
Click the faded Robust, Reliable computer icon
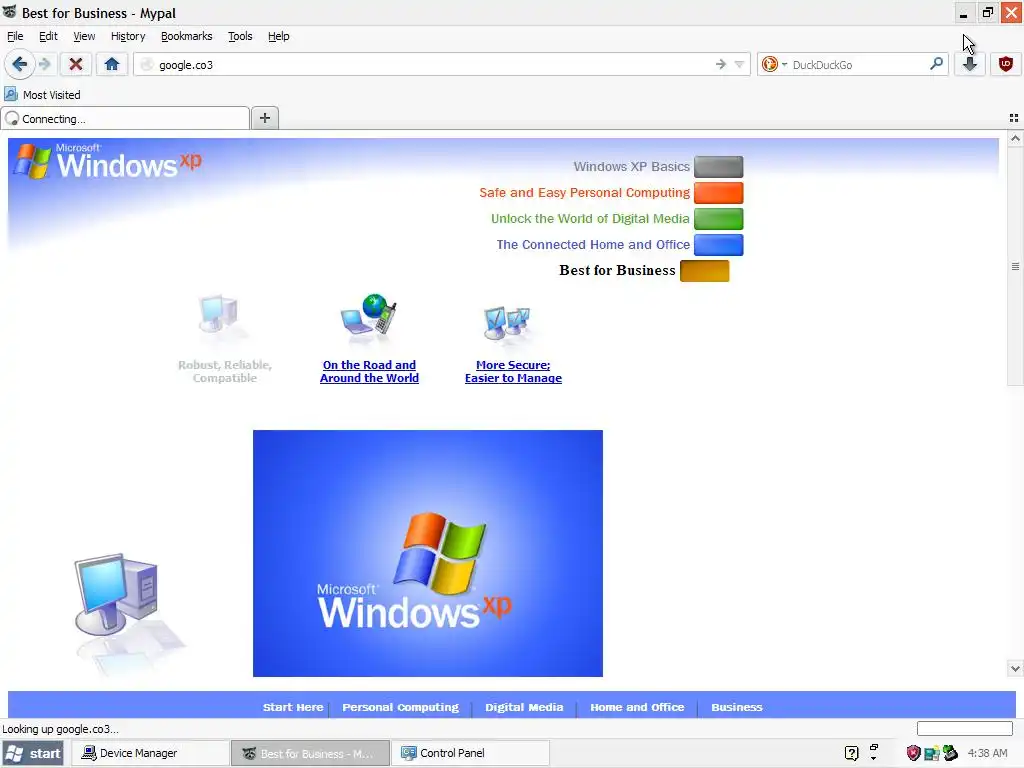221,318
